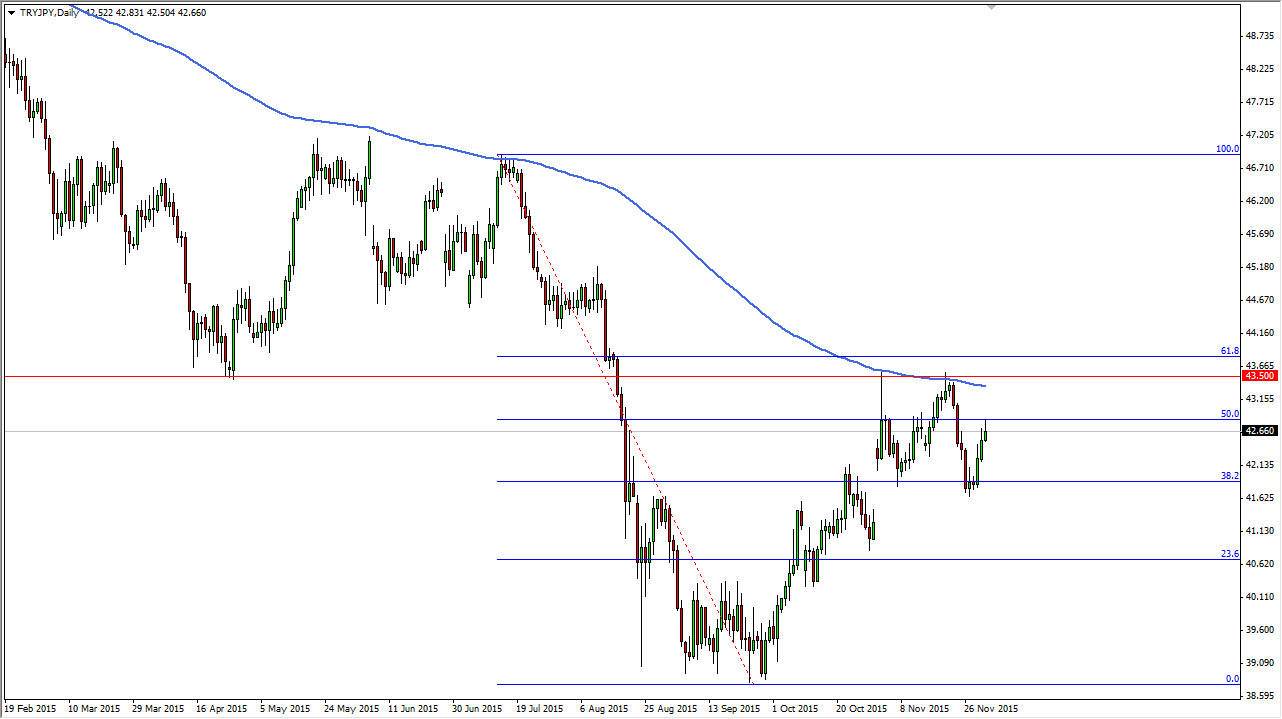Click the 8 Nov 2015 date label
This screenshot has height=719, width=1282.
[925, 709]
